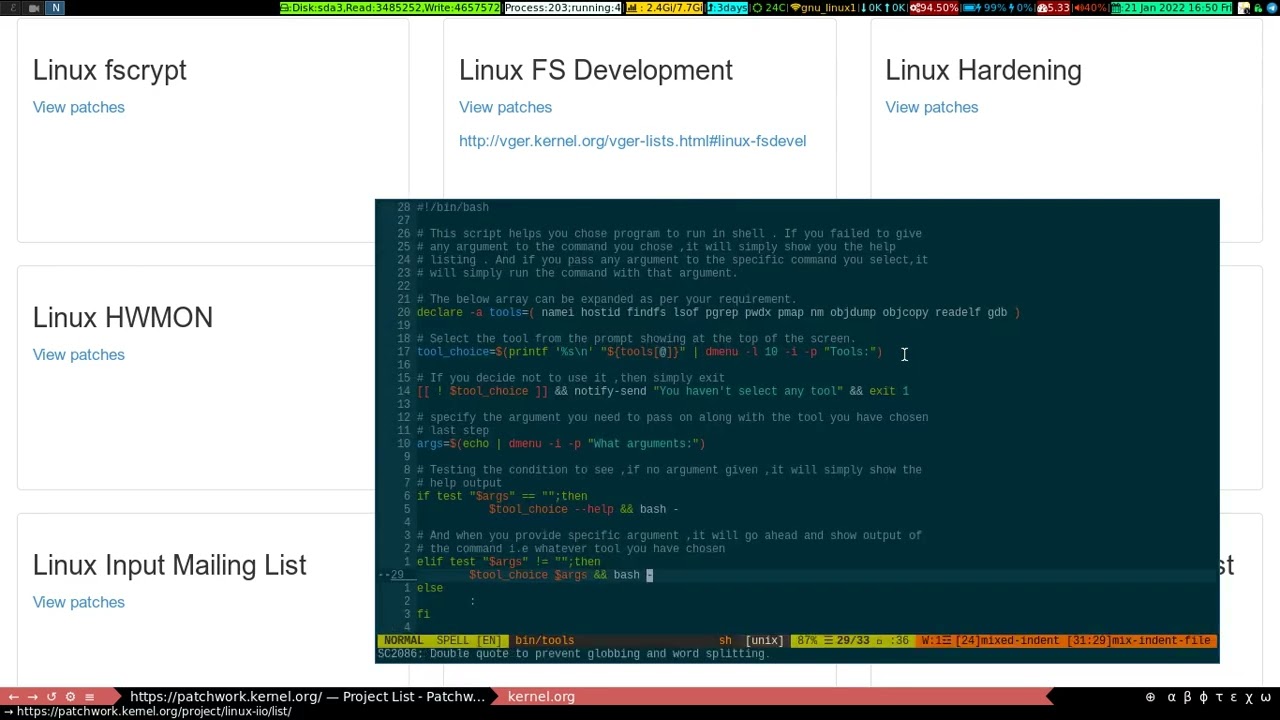This screenshot has height=720, width=1280.
Task: Click the omega symbol in bottom bar
Action: tap(1265, 697)
